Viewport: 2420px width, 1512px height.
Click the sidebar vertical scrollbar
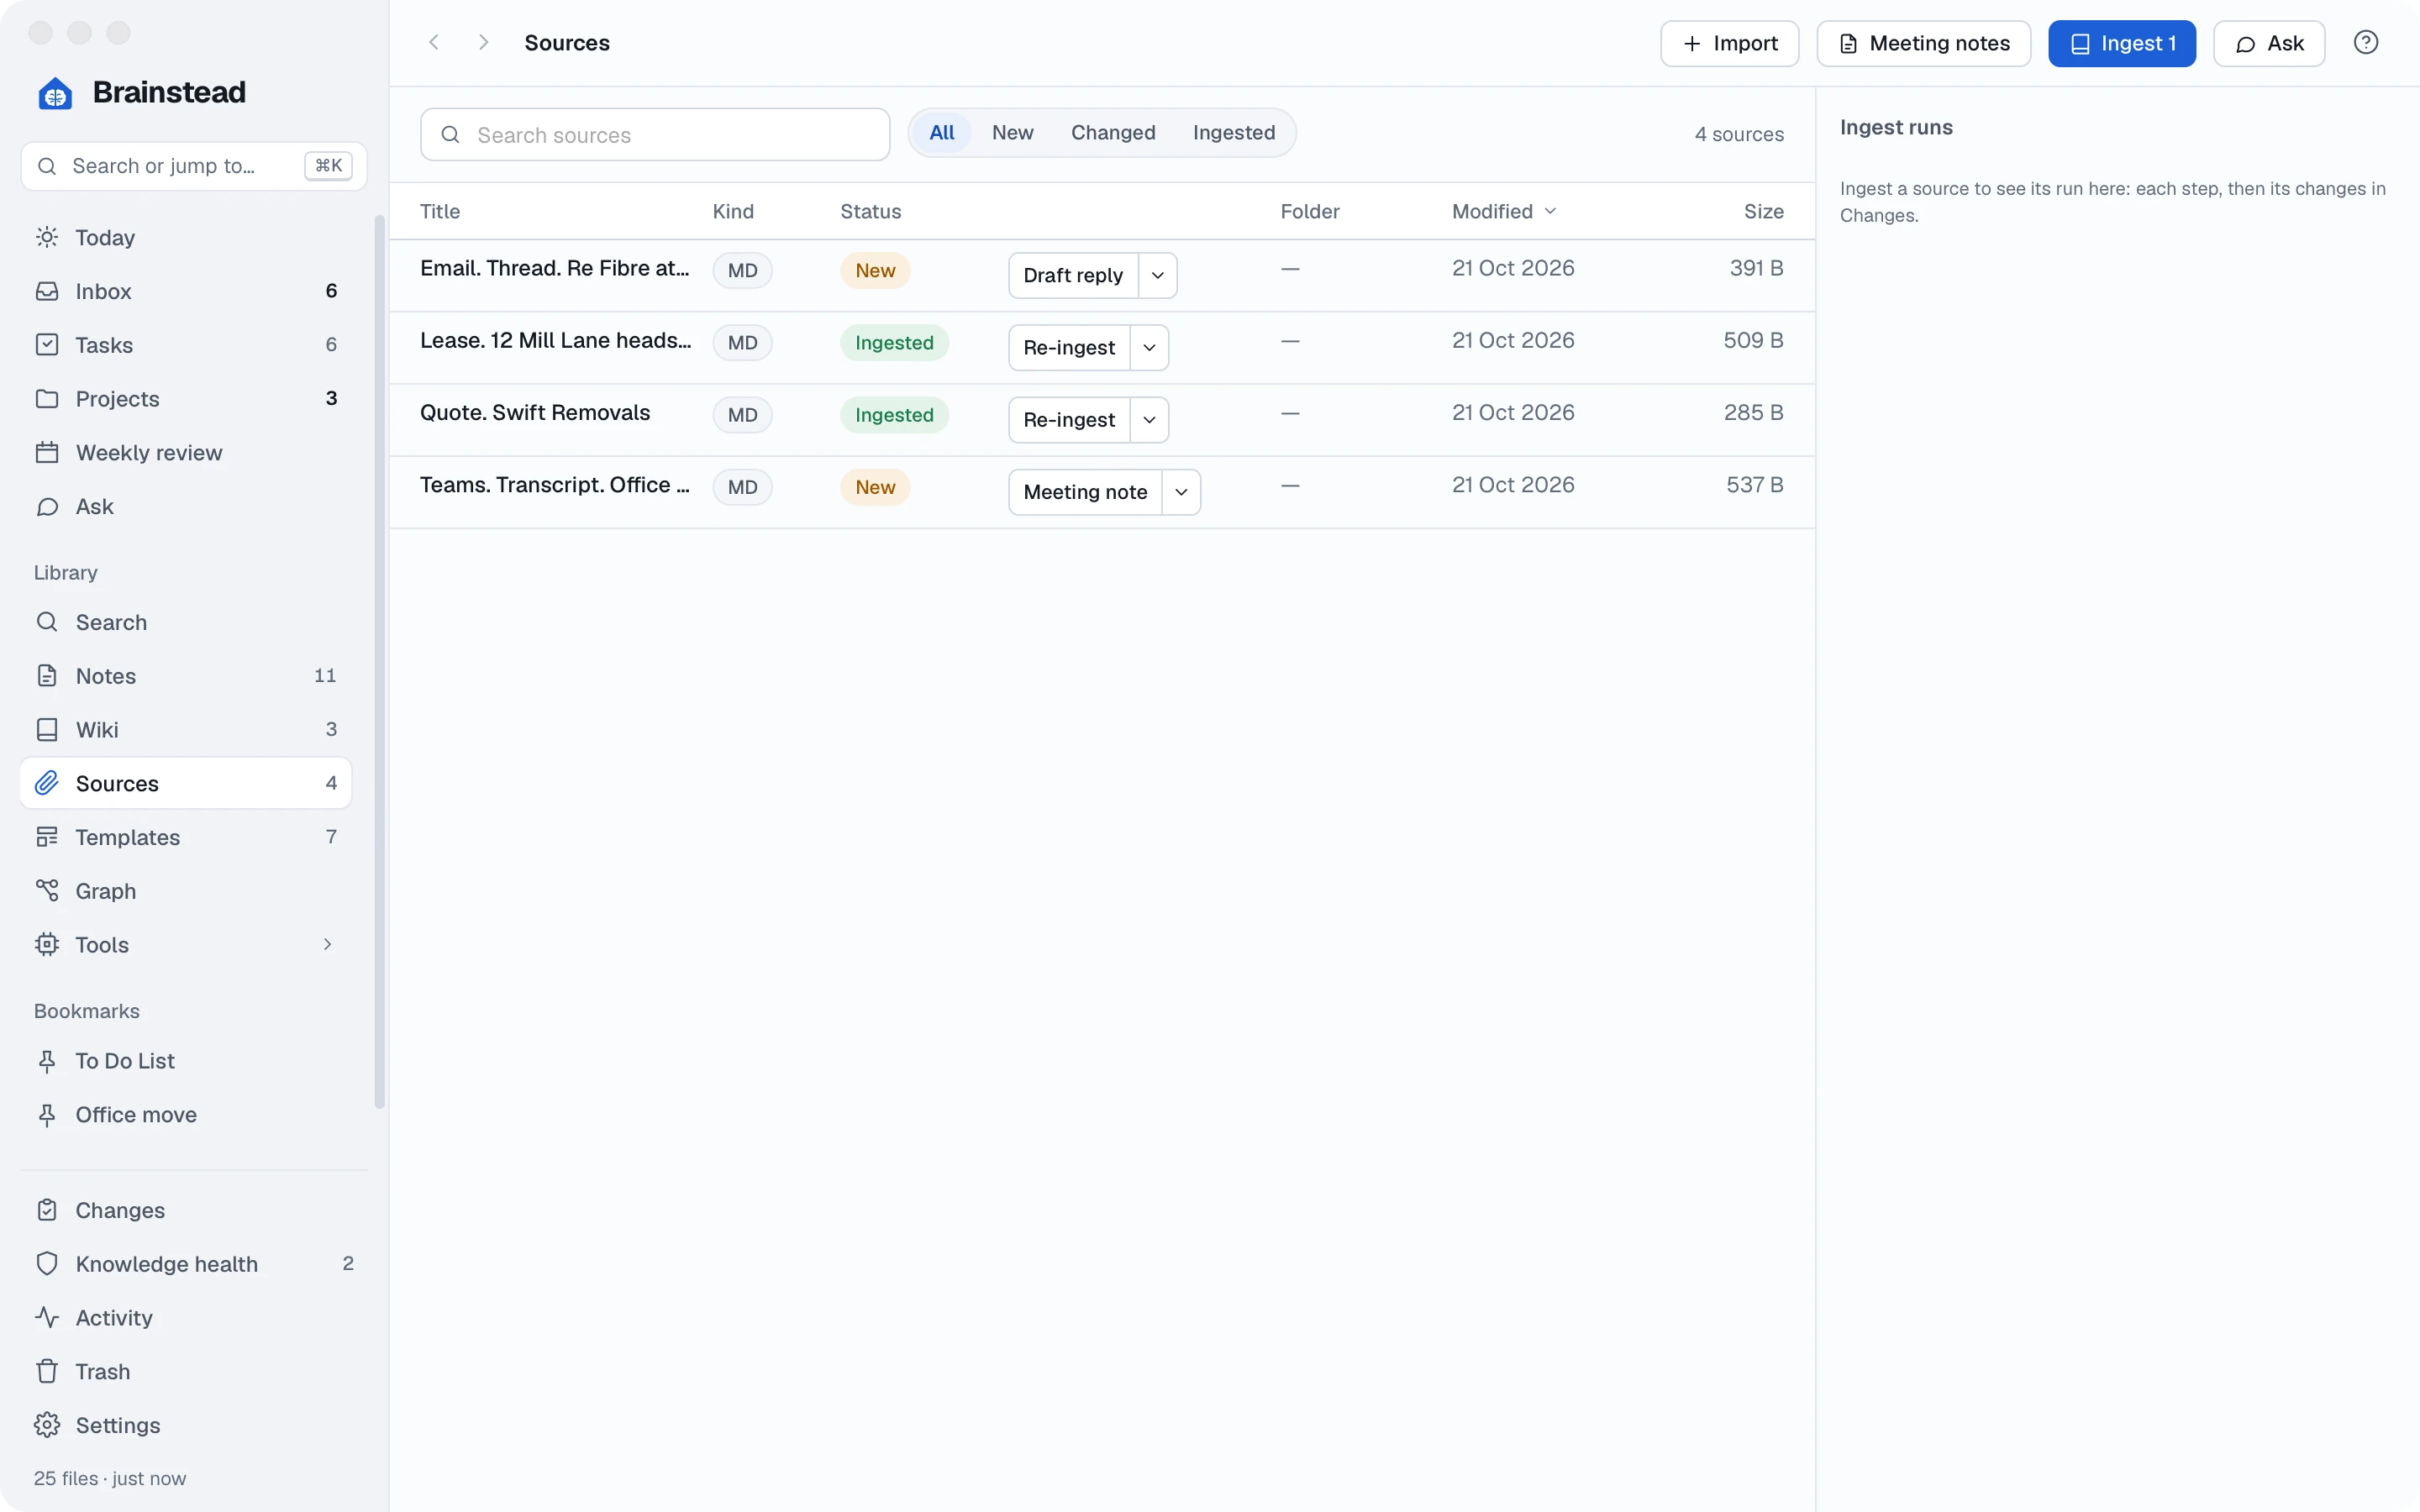coord(379,662)
